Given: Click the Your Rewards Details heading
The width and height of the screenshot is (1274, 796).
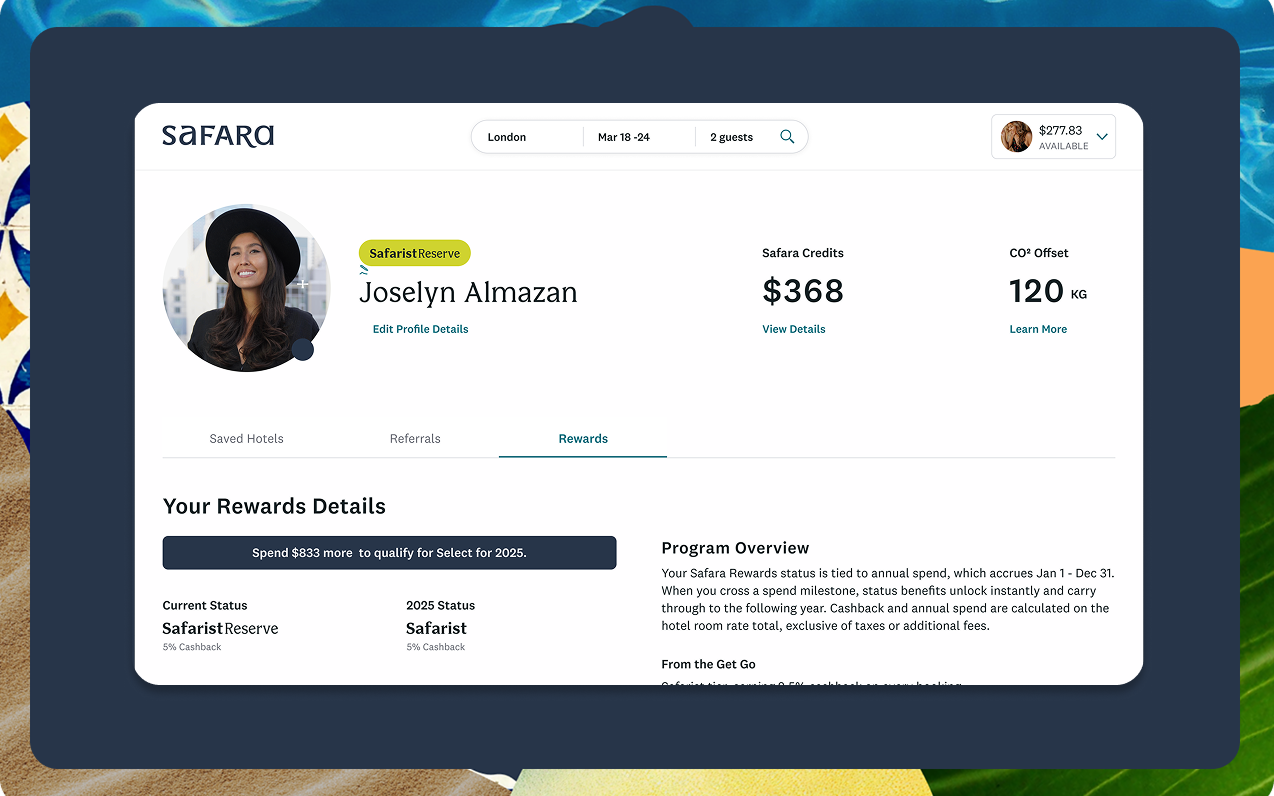Looking at the screenshot, I should pos(274,506).
